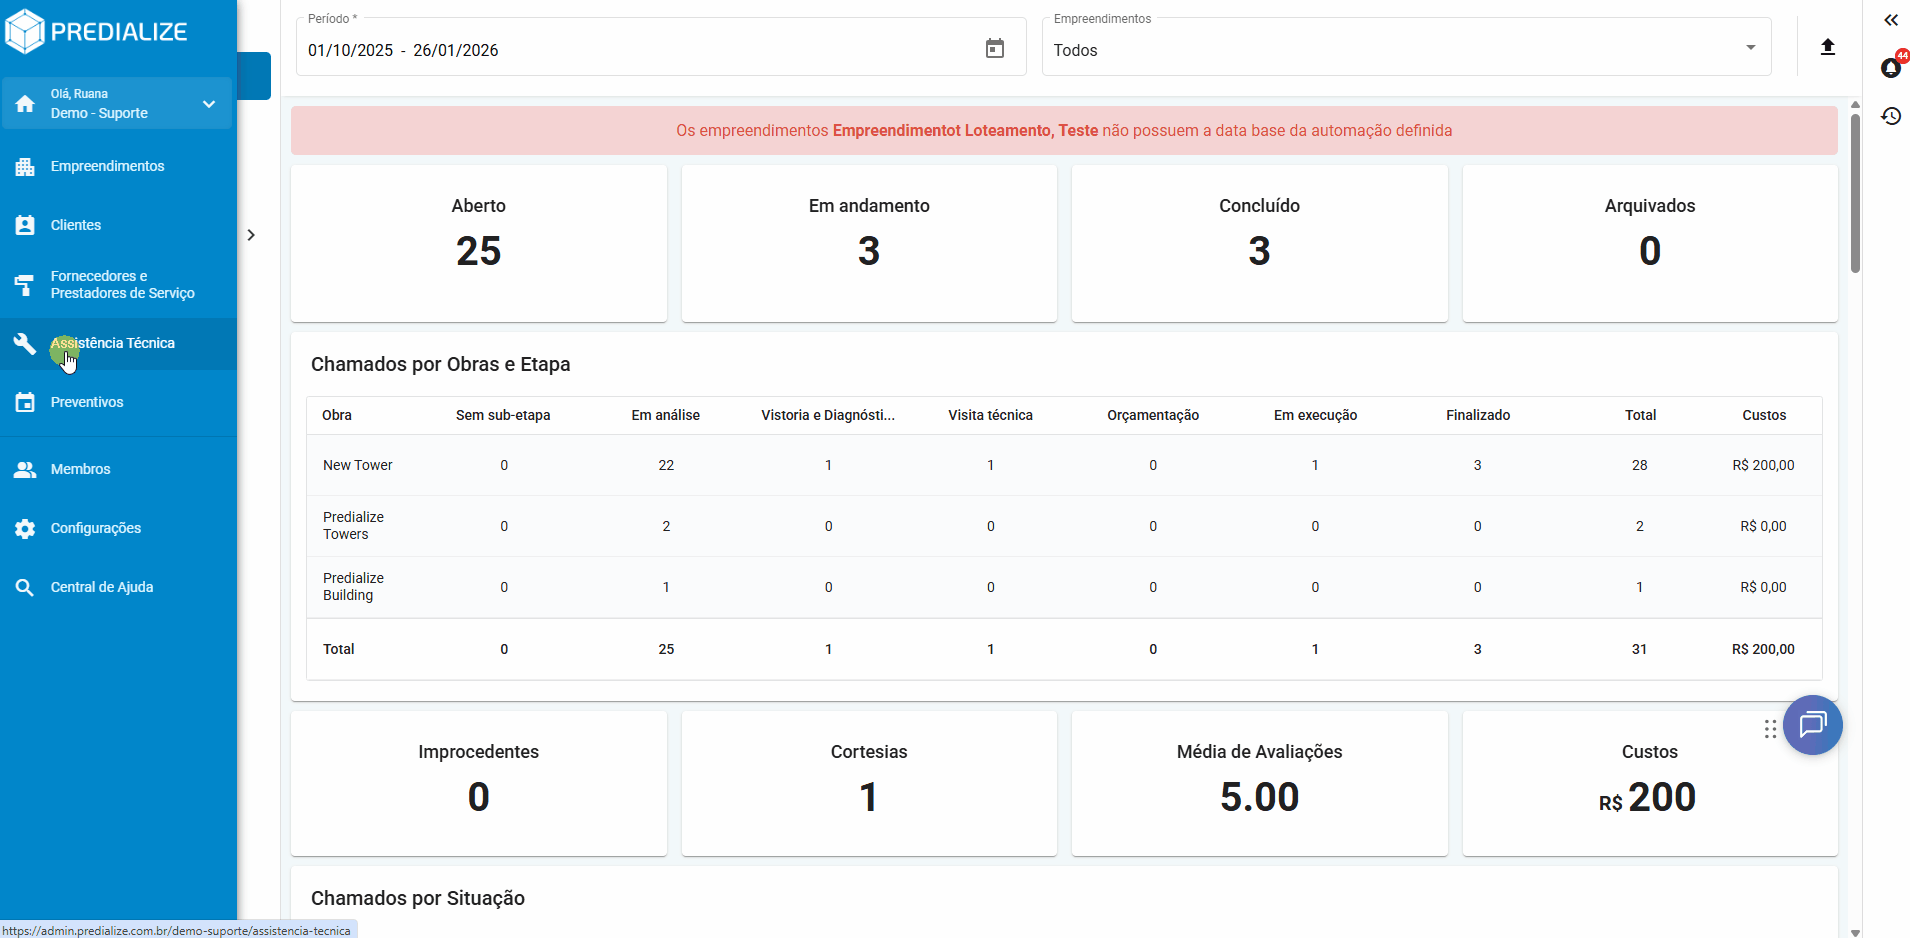Open Preventivos section
The image size is (1910, 938).
point(87,402)
